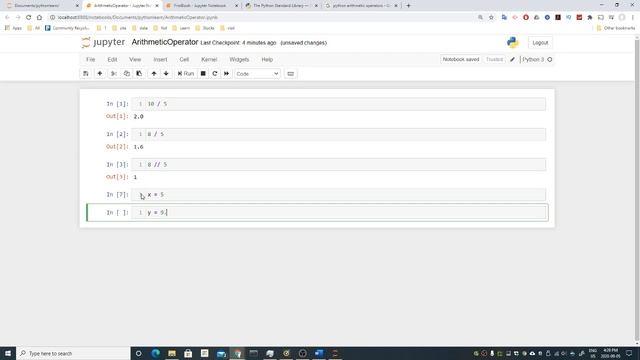Select output value 2.0
Image resolution: width=640 pixels, height=360 pixels.
click(x=138, y=117)
